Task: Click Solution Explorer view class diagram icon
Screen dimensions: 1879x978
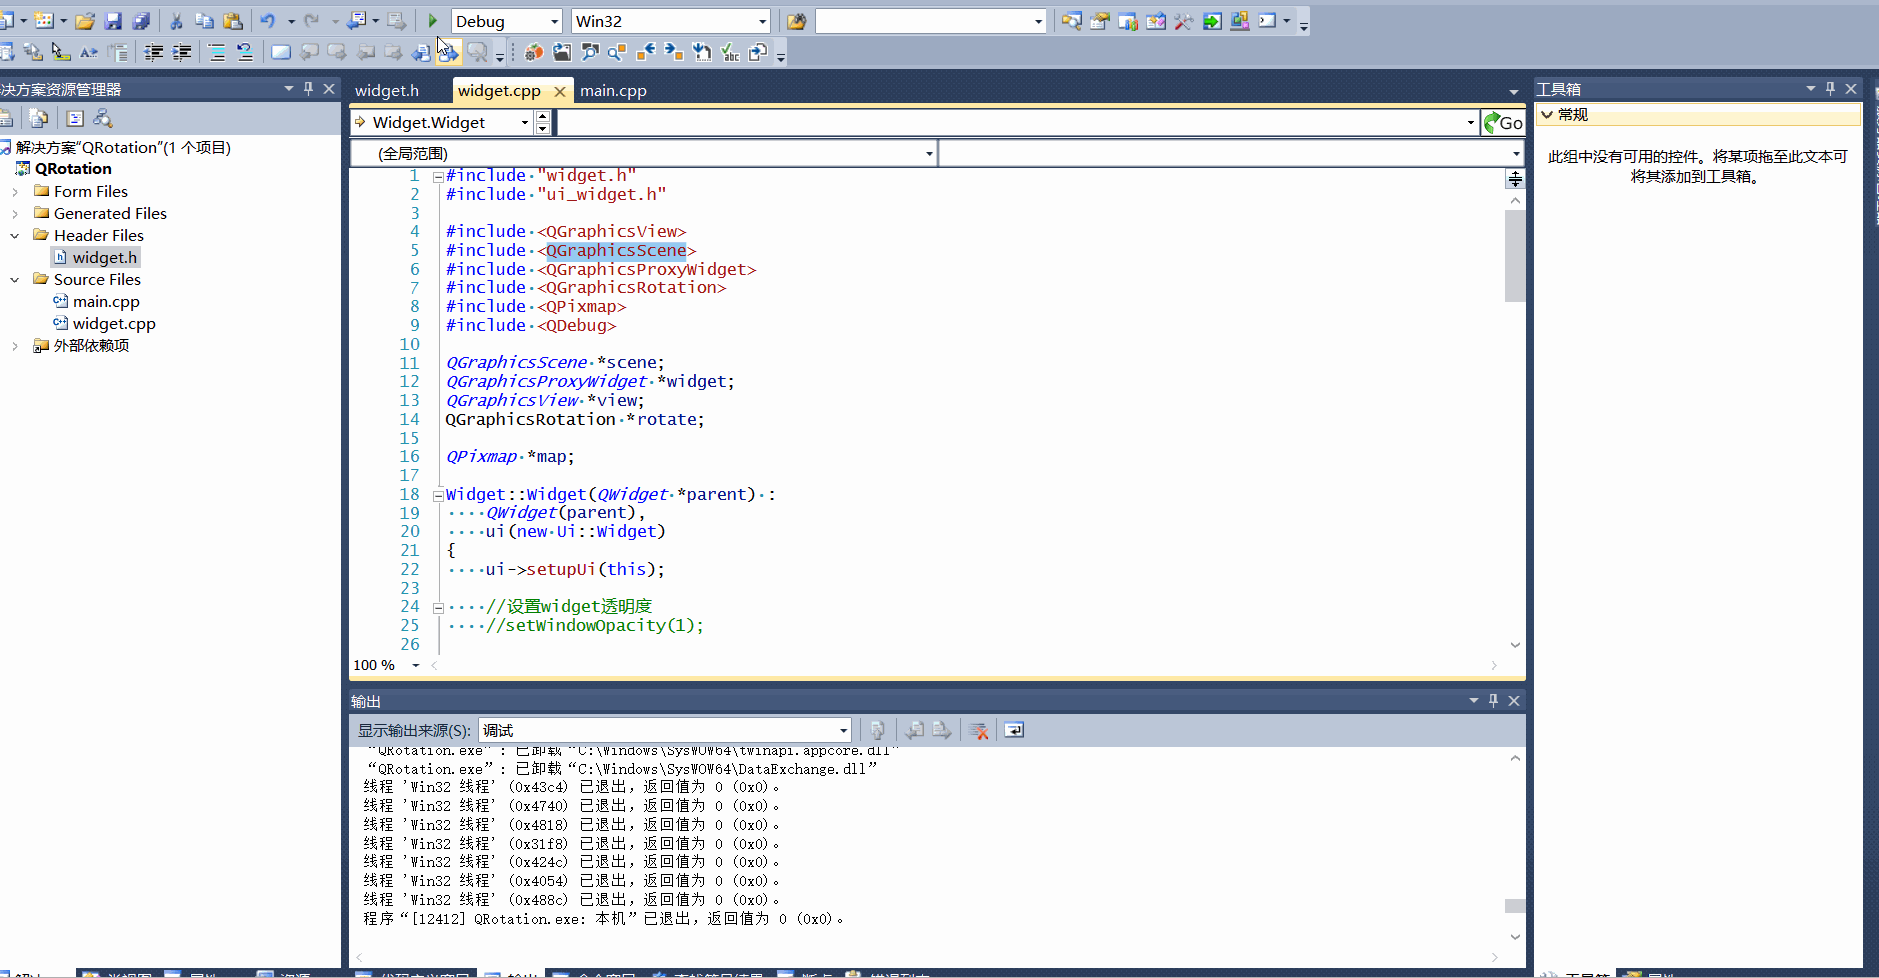Action: pos(103,118)
